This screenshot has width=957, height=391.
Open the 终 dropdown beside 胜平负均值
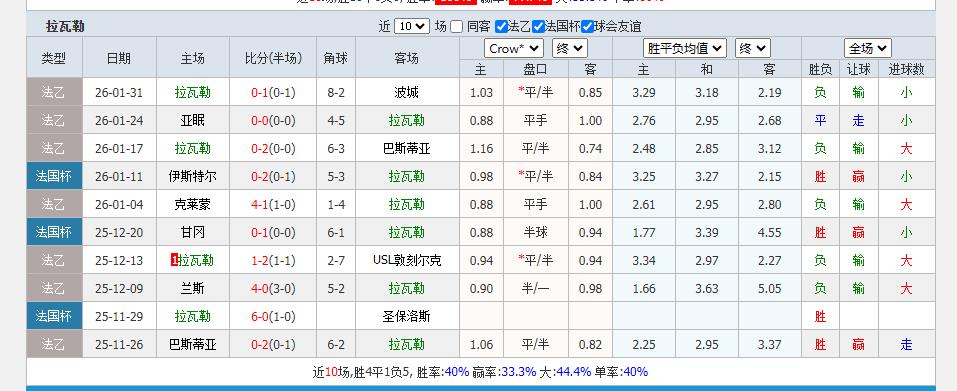753,48
